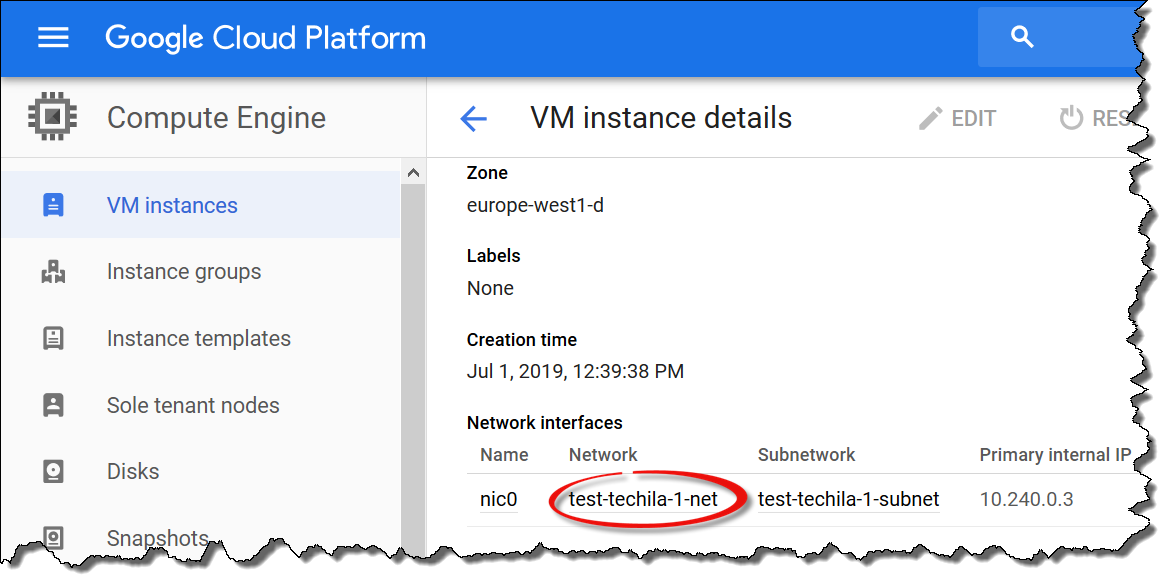
Task: Click the Instance templates icon
Action: click(x=53, y=339)
